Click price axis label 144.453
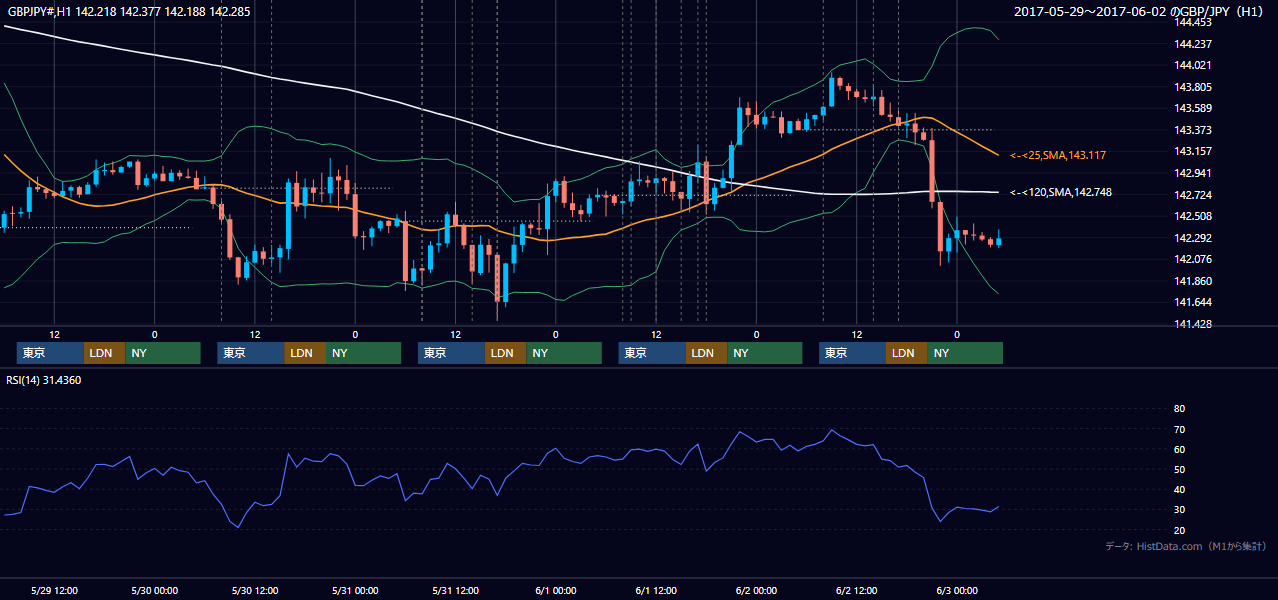 [x=1193, y=22]
